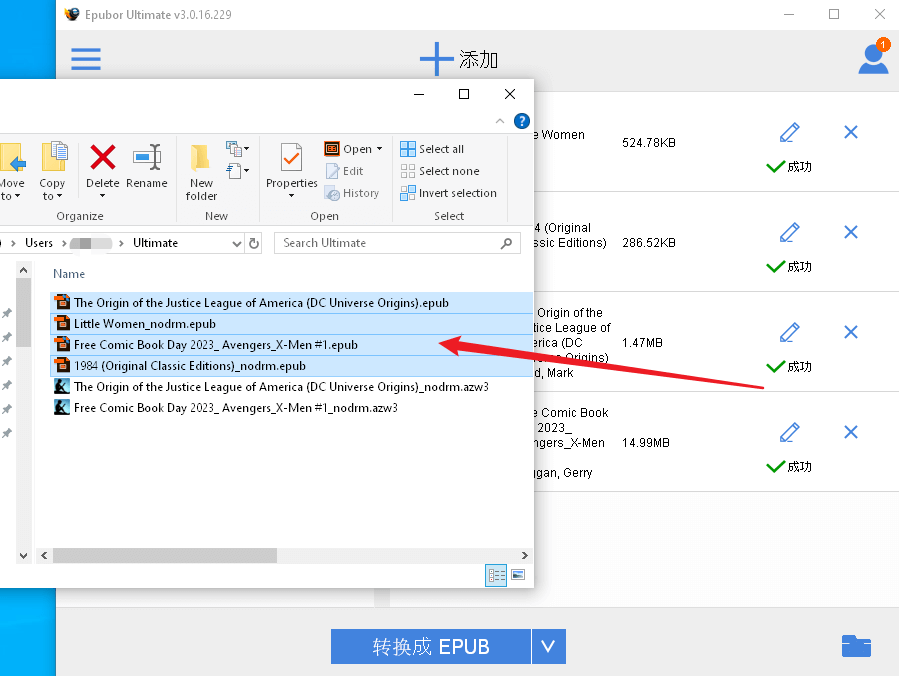This screenshot has width=899, height=676.
Task: Click the Copy to button
Action: (52, 171)
